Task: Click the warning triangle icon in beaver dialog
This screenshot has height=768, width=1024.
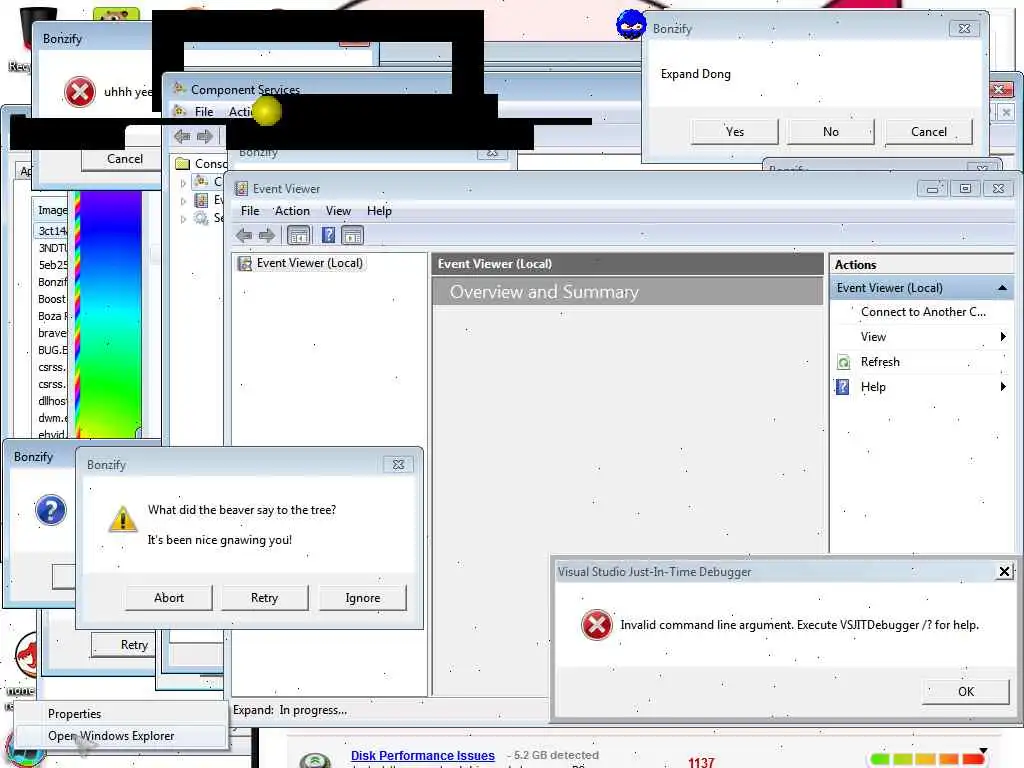Action: (x=122, y=520)
